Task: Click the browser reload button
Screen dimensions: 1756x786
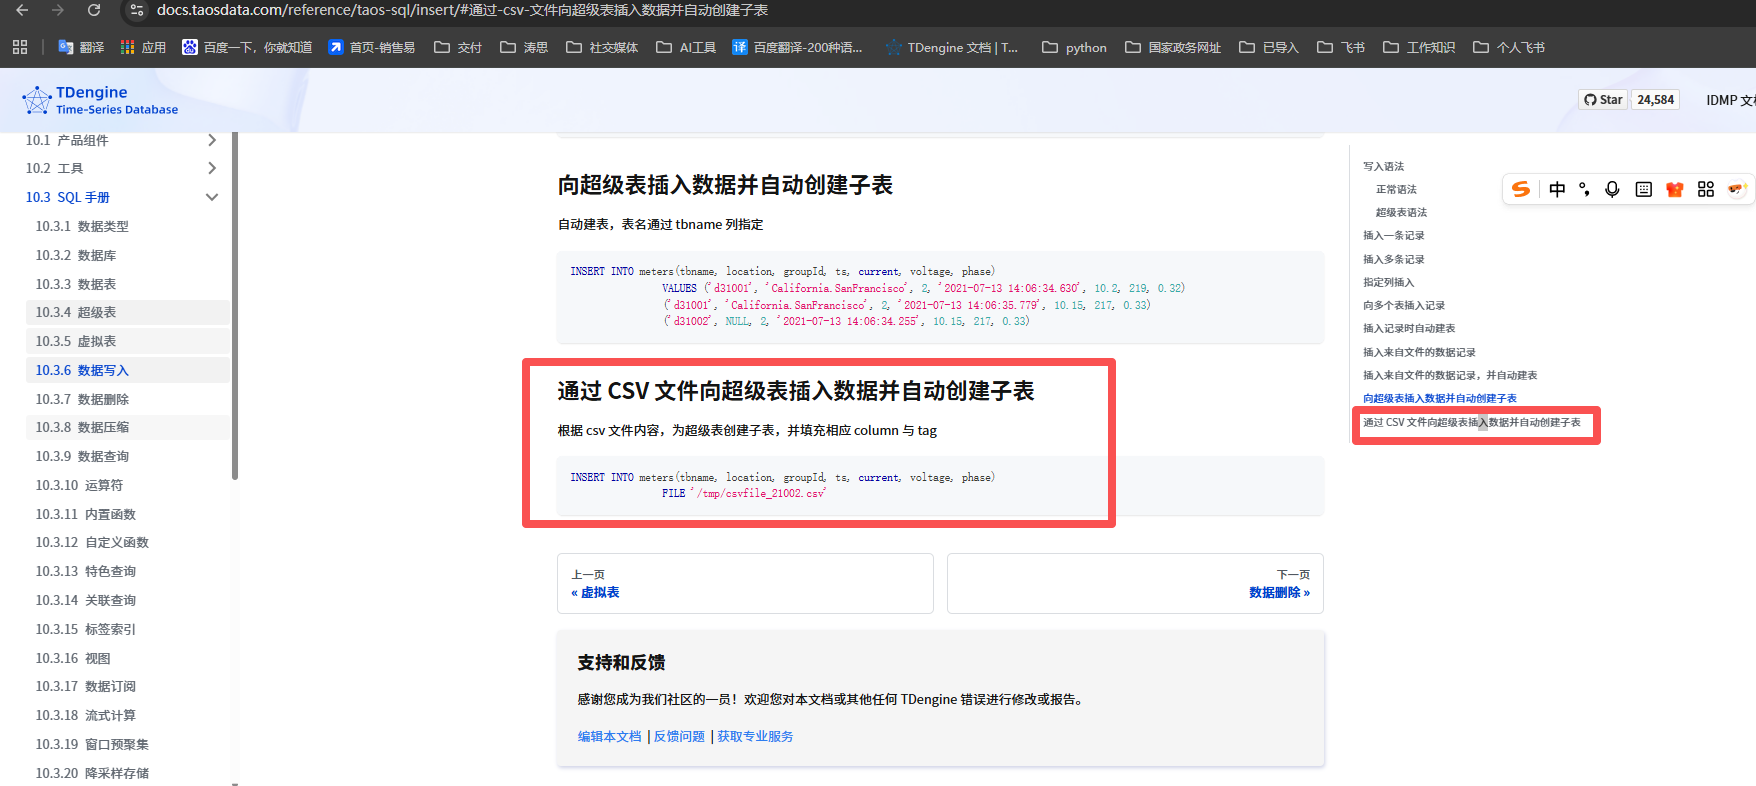Action: point(93,10)
